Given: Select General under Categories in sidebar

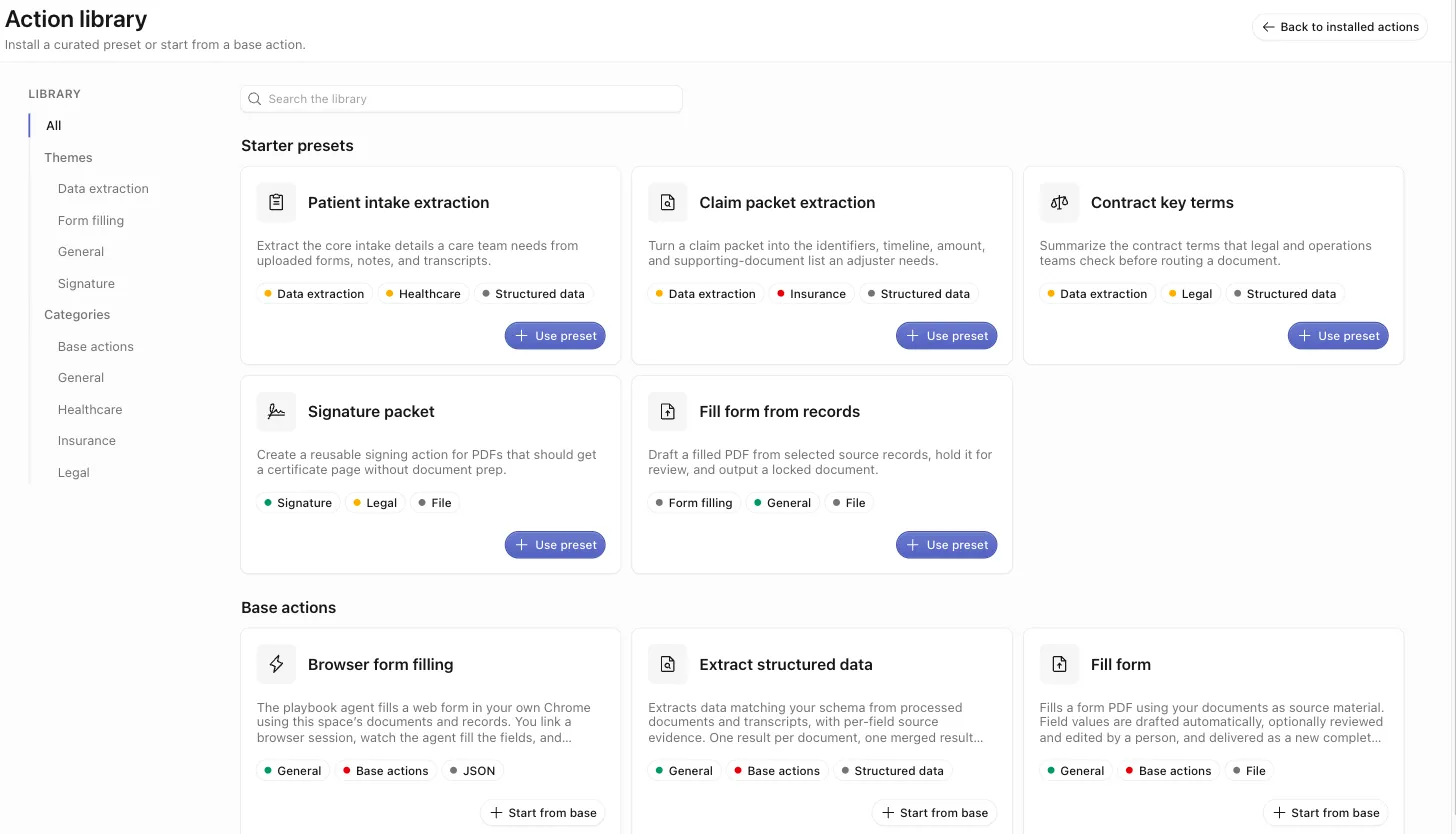Looking at the screenshot, I should [81, 378].
